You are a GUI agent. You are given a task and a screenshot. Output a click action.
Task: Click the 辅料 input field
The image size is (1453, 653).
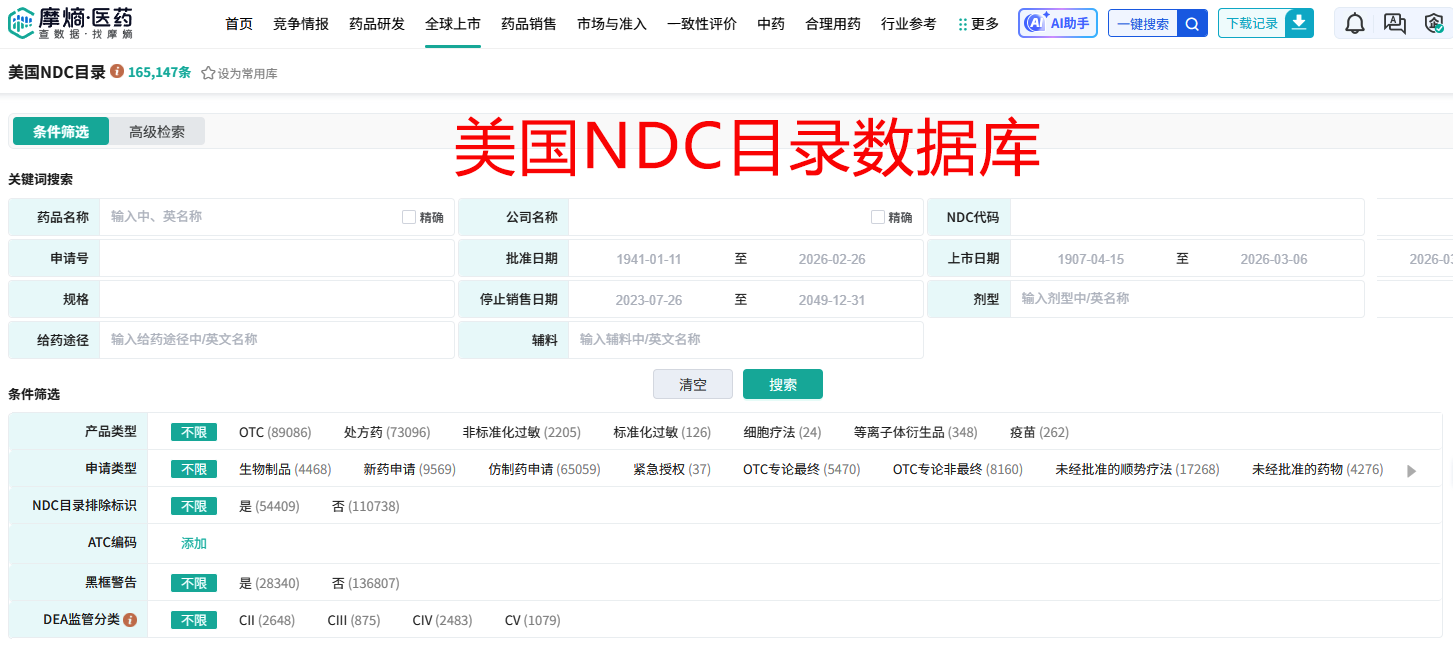point(745,340)
